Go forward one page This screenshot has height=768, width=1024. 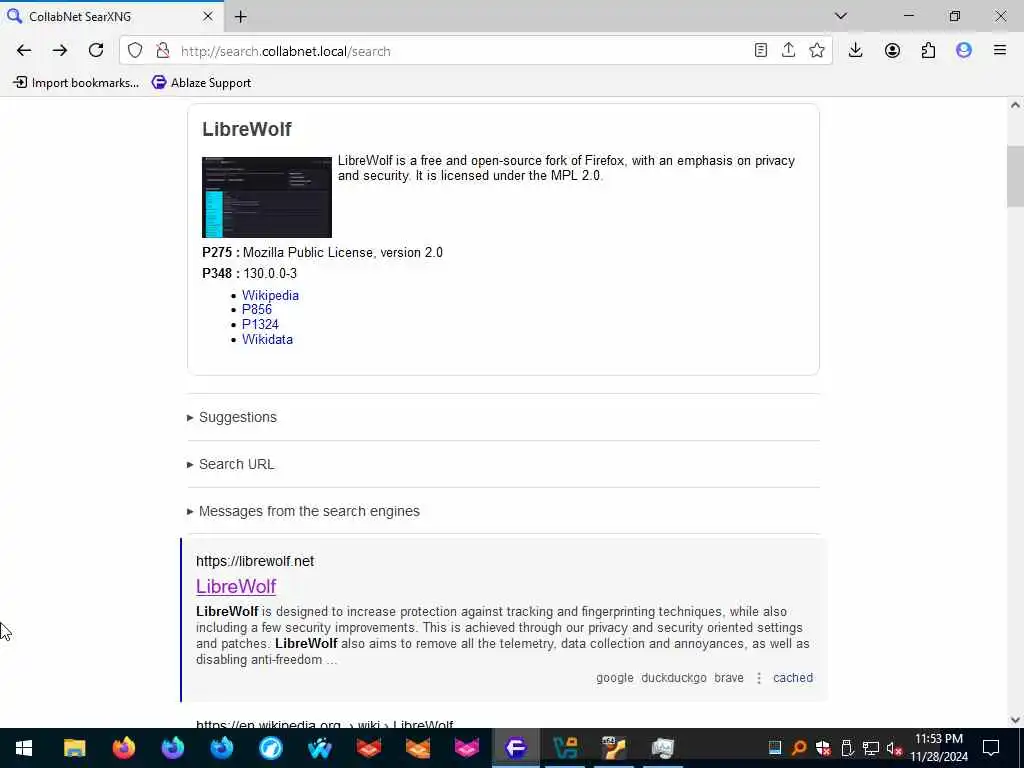pyautogui.click(x=60, y=50)
